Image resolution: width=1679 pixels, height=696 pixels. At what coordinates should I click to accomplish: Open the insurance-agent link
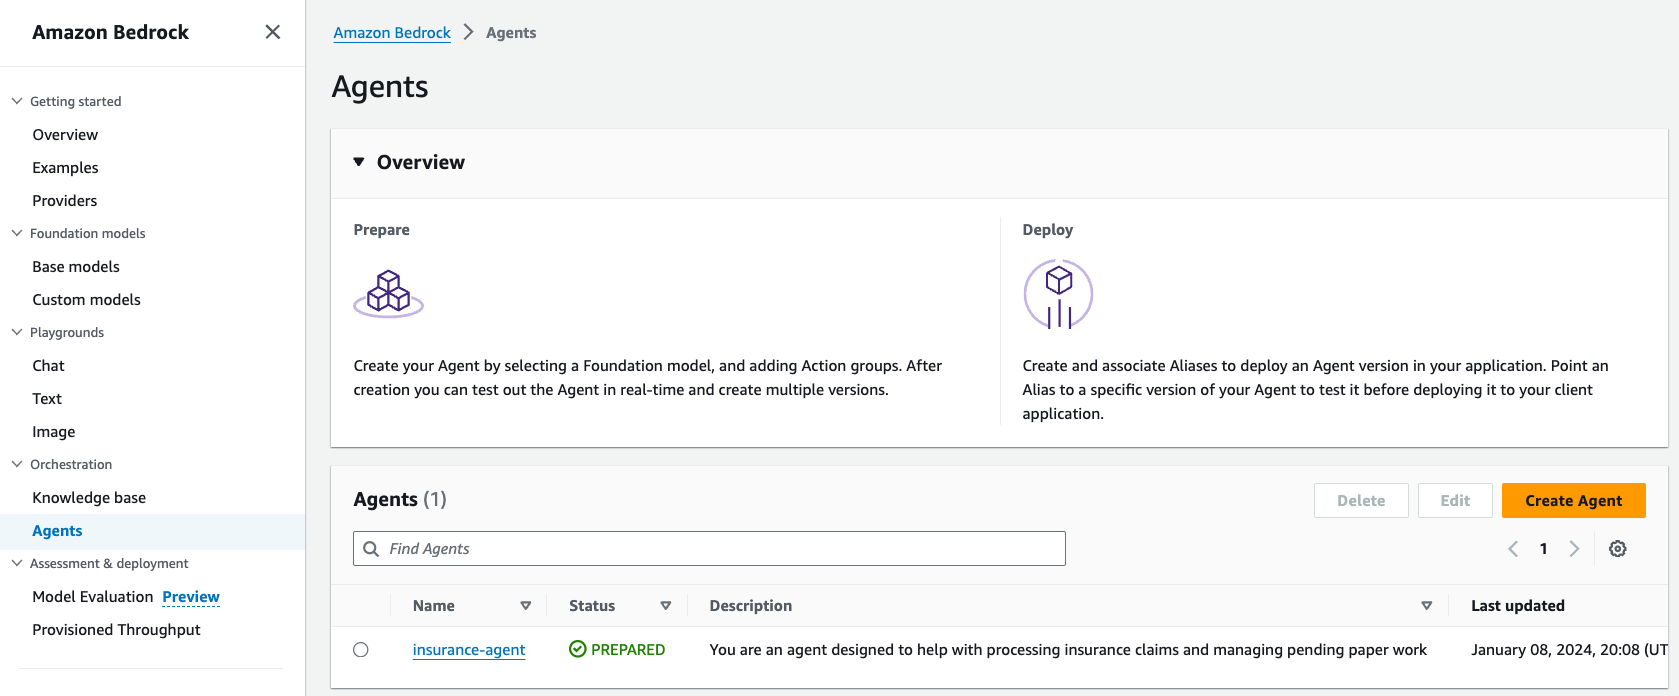(x=469, y=650)
